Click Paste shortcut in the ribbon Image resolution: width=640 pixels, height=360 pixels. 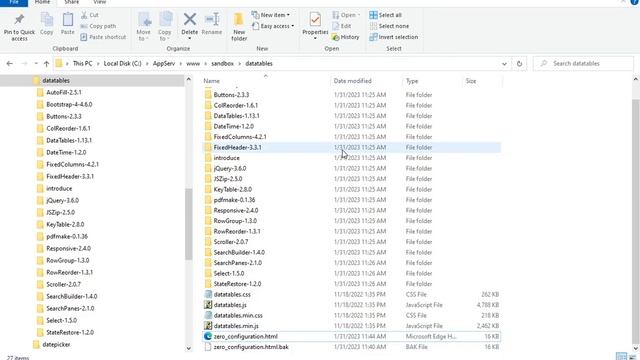click(103, 37)
